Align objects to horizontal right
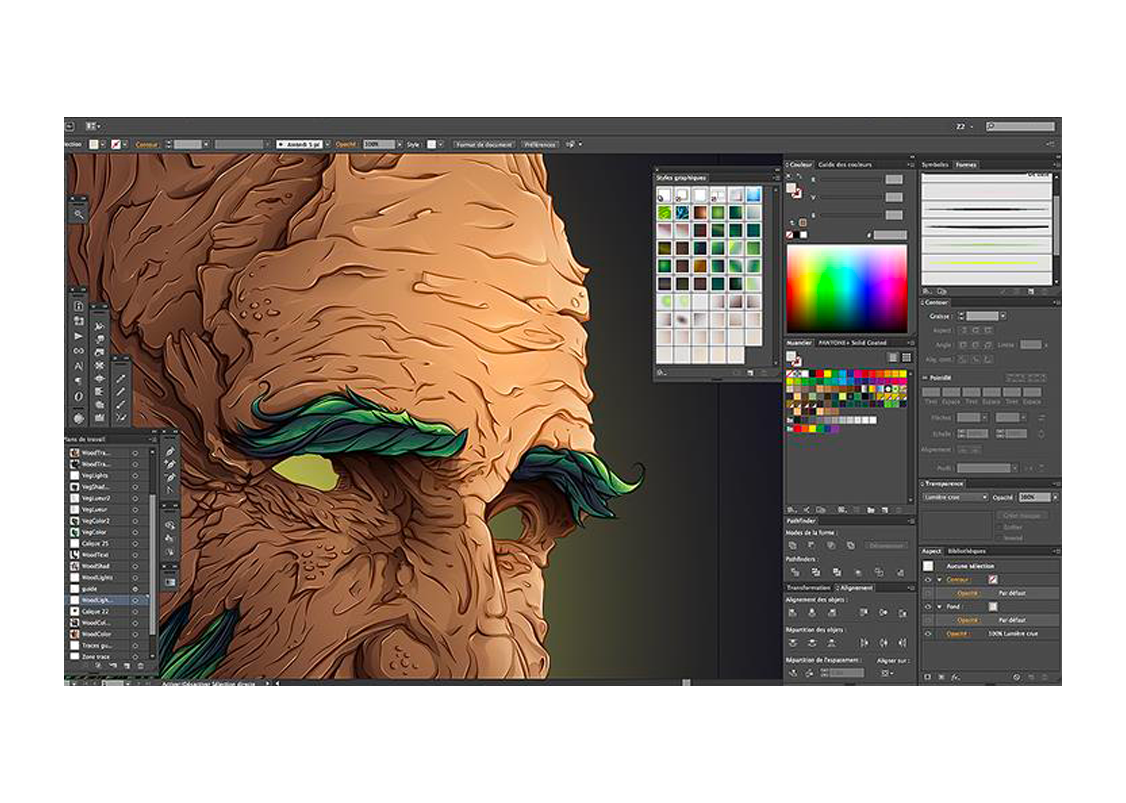The height and width of the screenshot is (803, 1126). tap(832, 613)
